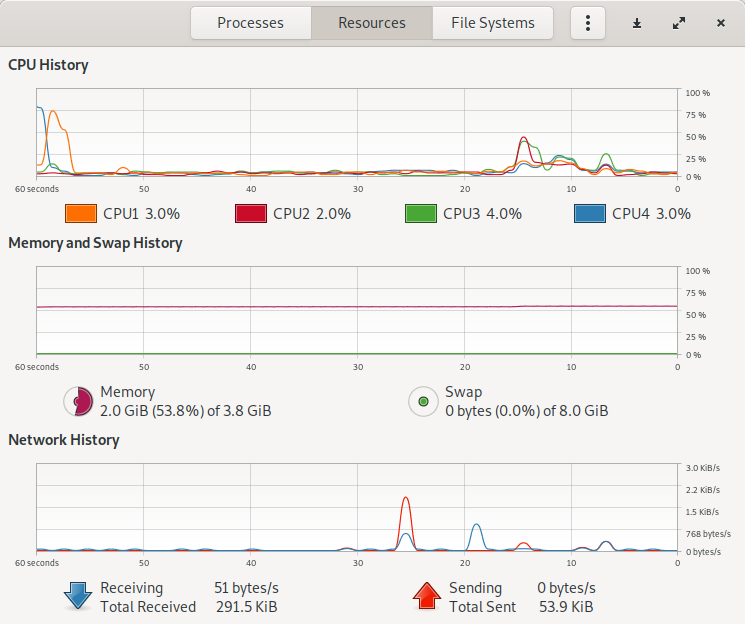Switch to the Processes tab

point(250,23)
